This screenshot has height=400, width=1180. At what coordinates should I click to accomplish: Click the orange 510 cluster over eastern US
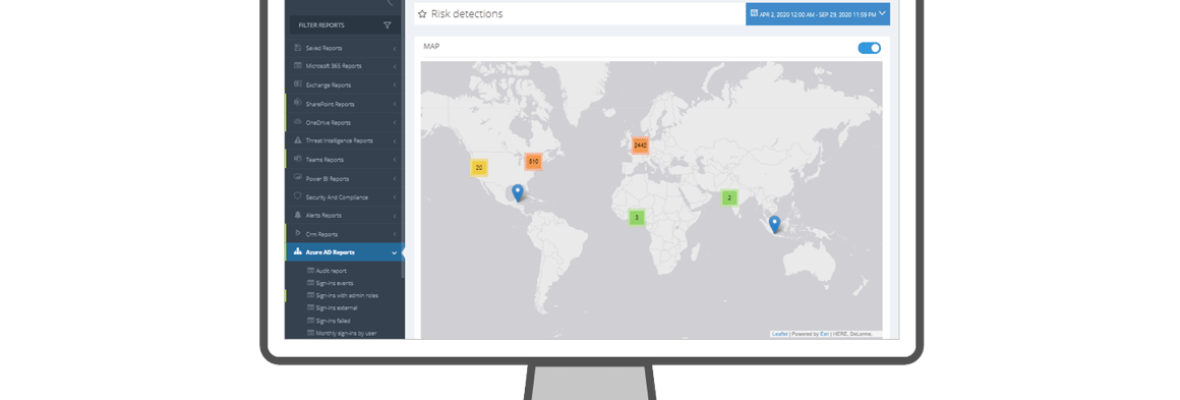[x=534, y=161]
